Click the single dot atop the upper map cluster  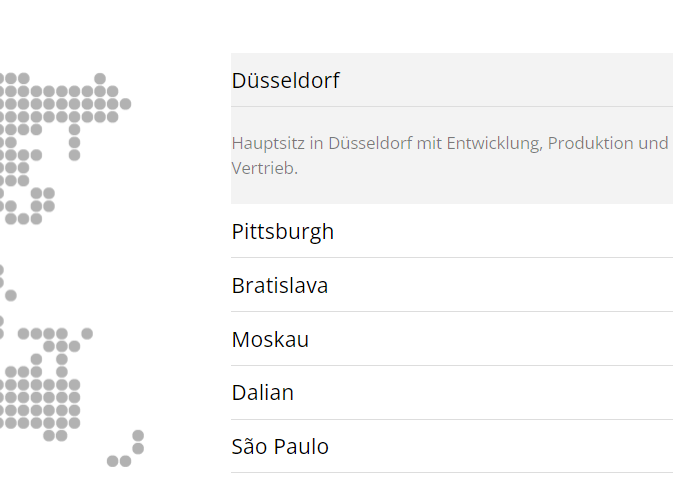click(100, 78)
